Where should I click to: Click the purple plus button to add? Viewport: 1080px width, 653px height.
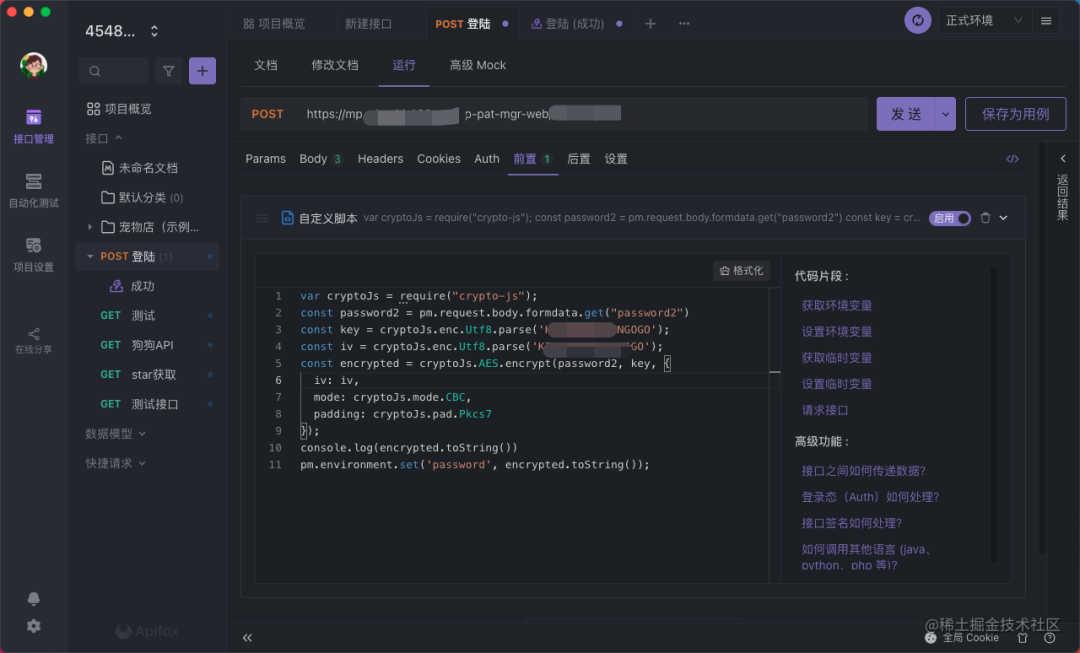point(202,71)
